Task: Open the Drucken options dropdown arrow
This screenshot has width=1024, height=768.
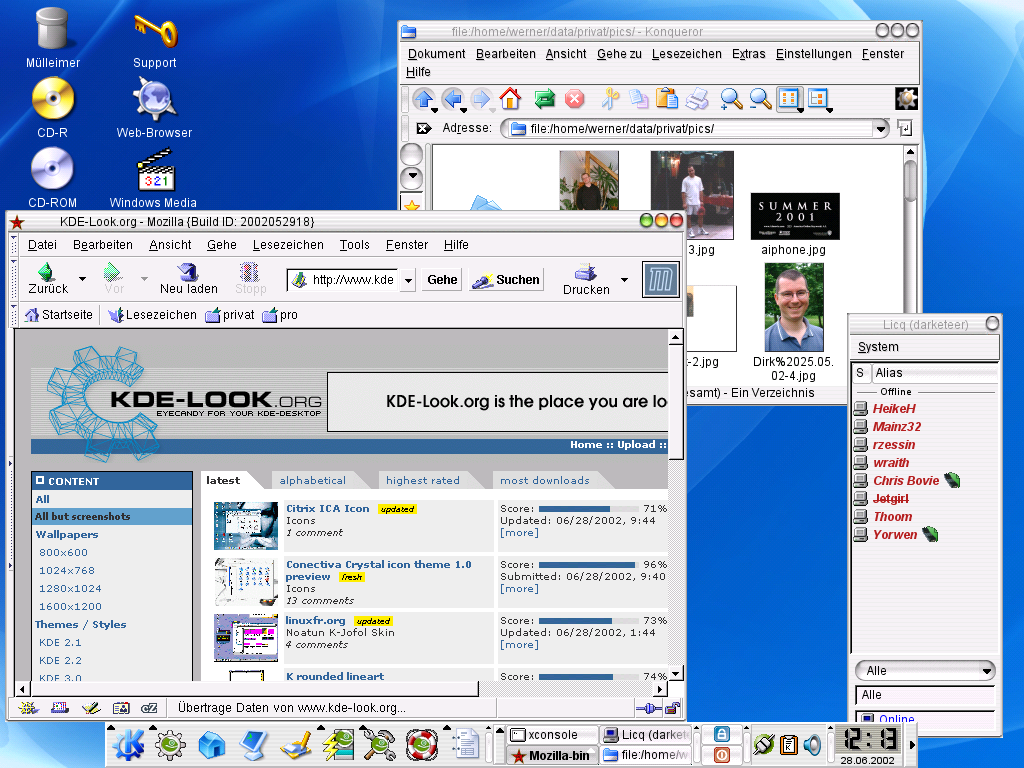Action: (x=624, y=280)
